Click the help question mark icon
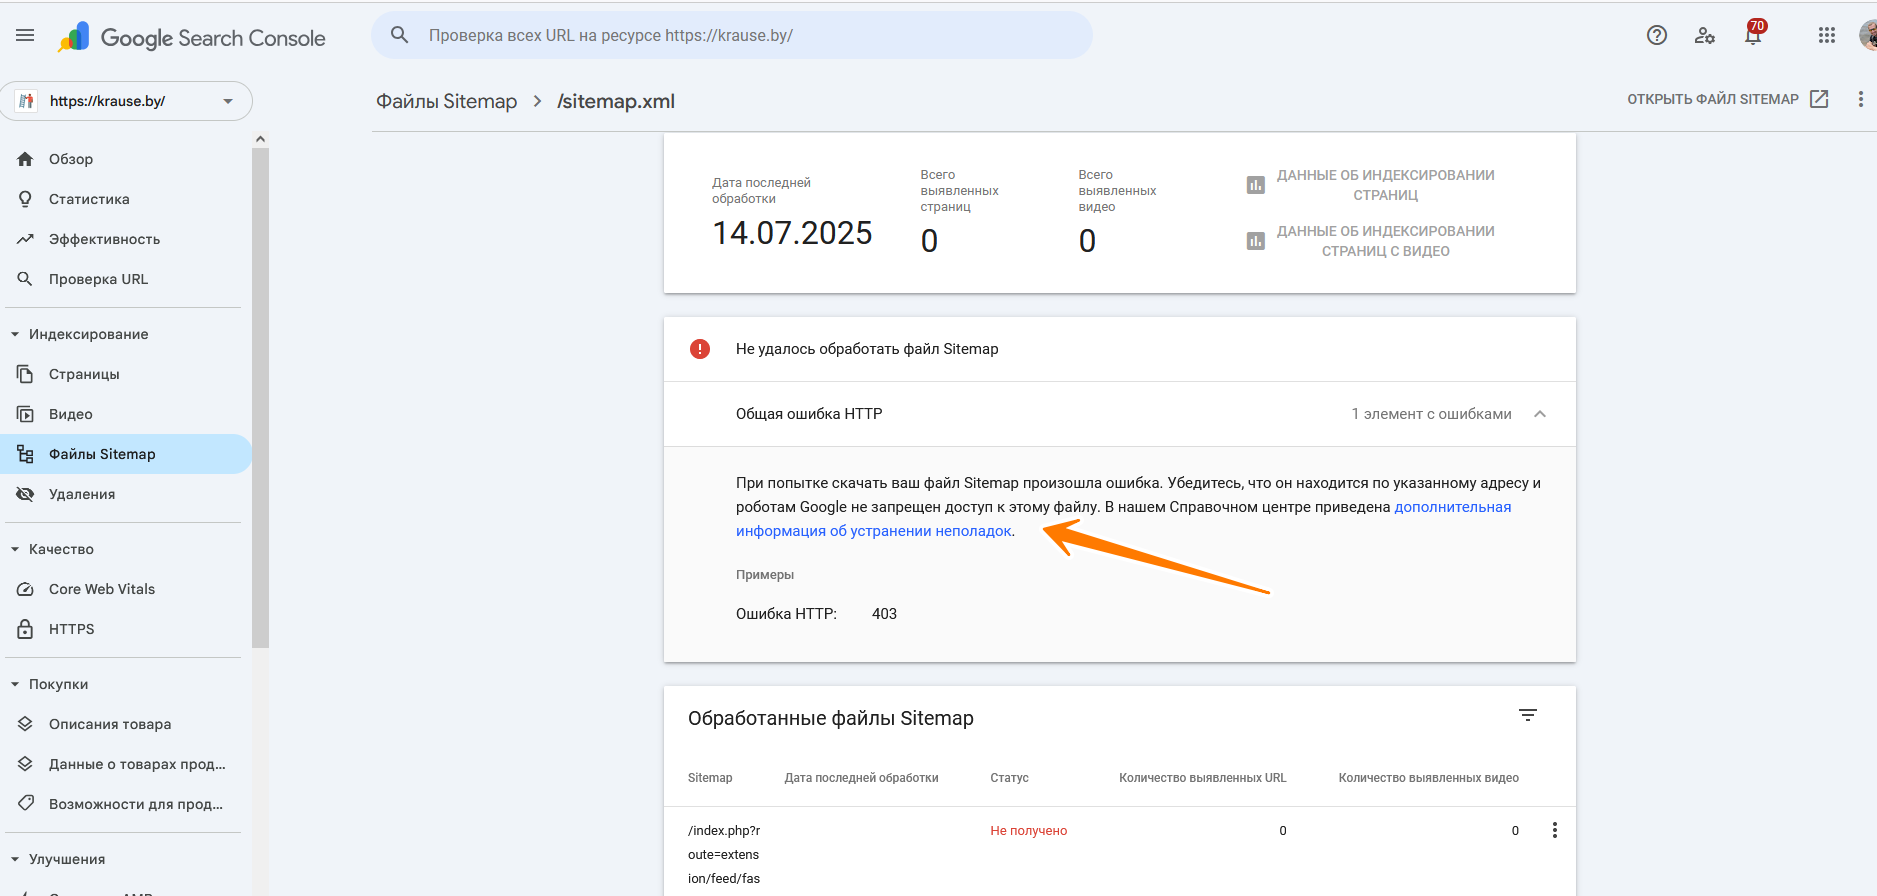 [x=1656, y=36]
